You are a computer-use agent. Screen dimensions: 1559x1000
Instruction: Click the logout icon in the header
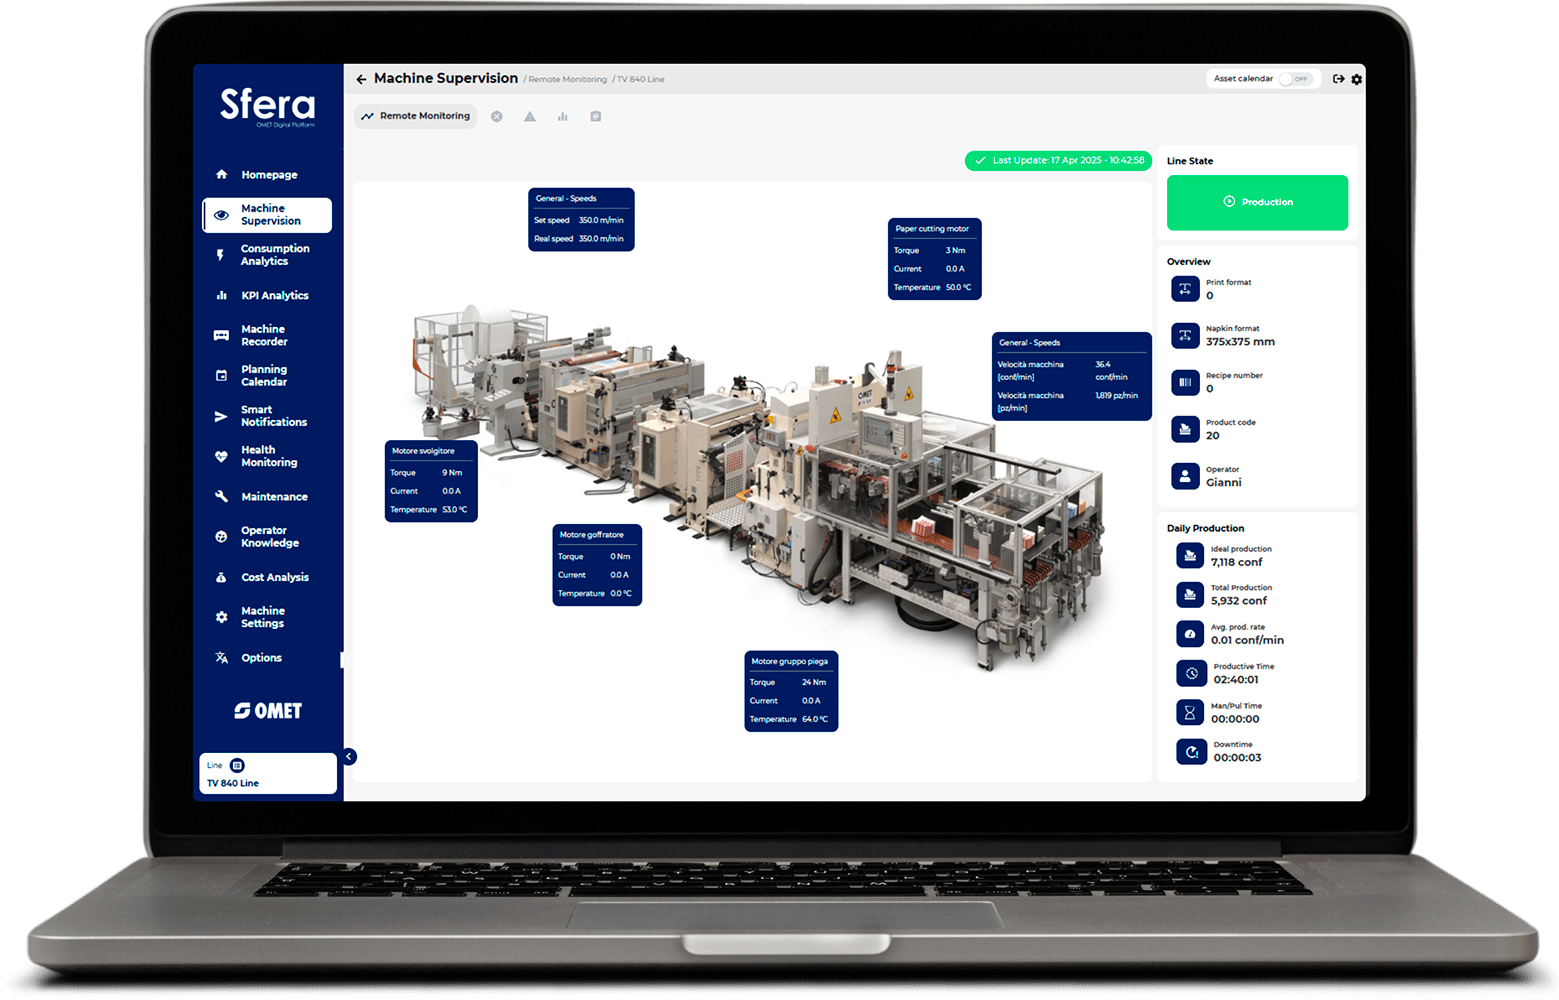(x=1338, y=79)
